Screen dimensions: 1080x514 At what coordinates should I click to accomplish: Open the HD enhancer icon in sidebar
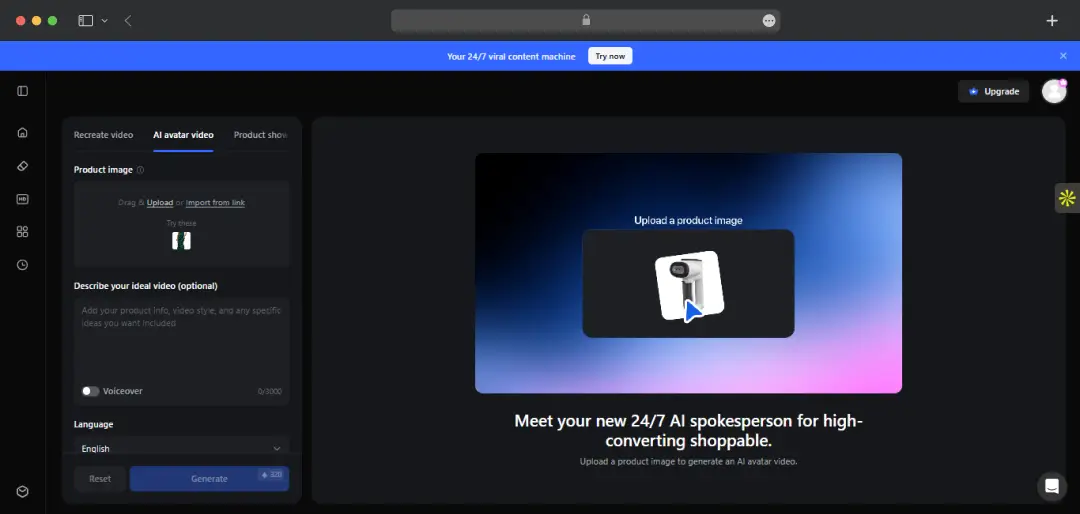coord(23,199)
